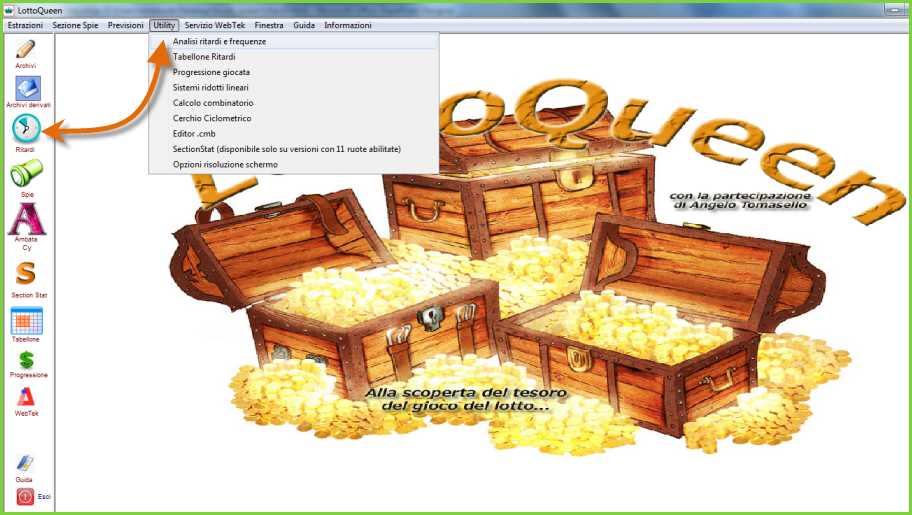This screenshot has height=515, width=912.
Task: Open the Estrazioni menu
Action: [x=26, y=25]
